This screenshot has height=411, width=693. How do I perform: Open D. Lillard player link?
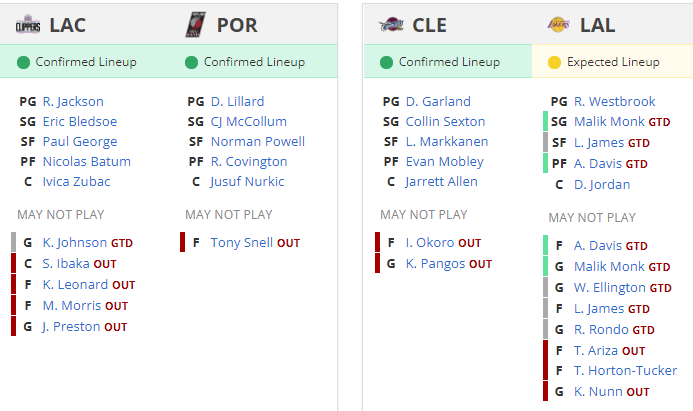click(237, 101)
